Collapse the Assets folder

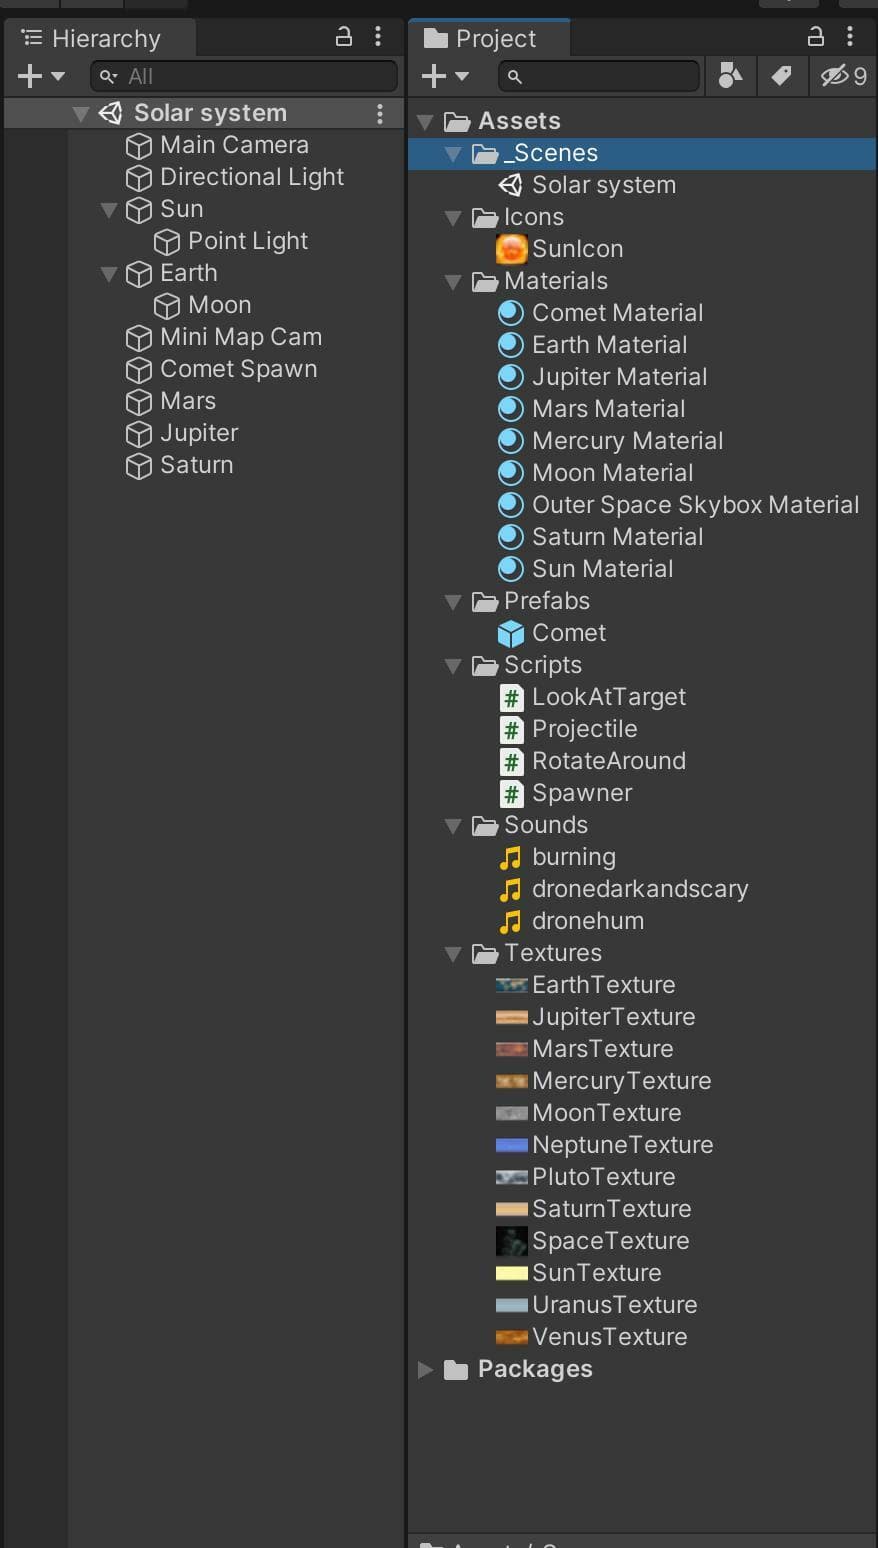click(426, 122)
